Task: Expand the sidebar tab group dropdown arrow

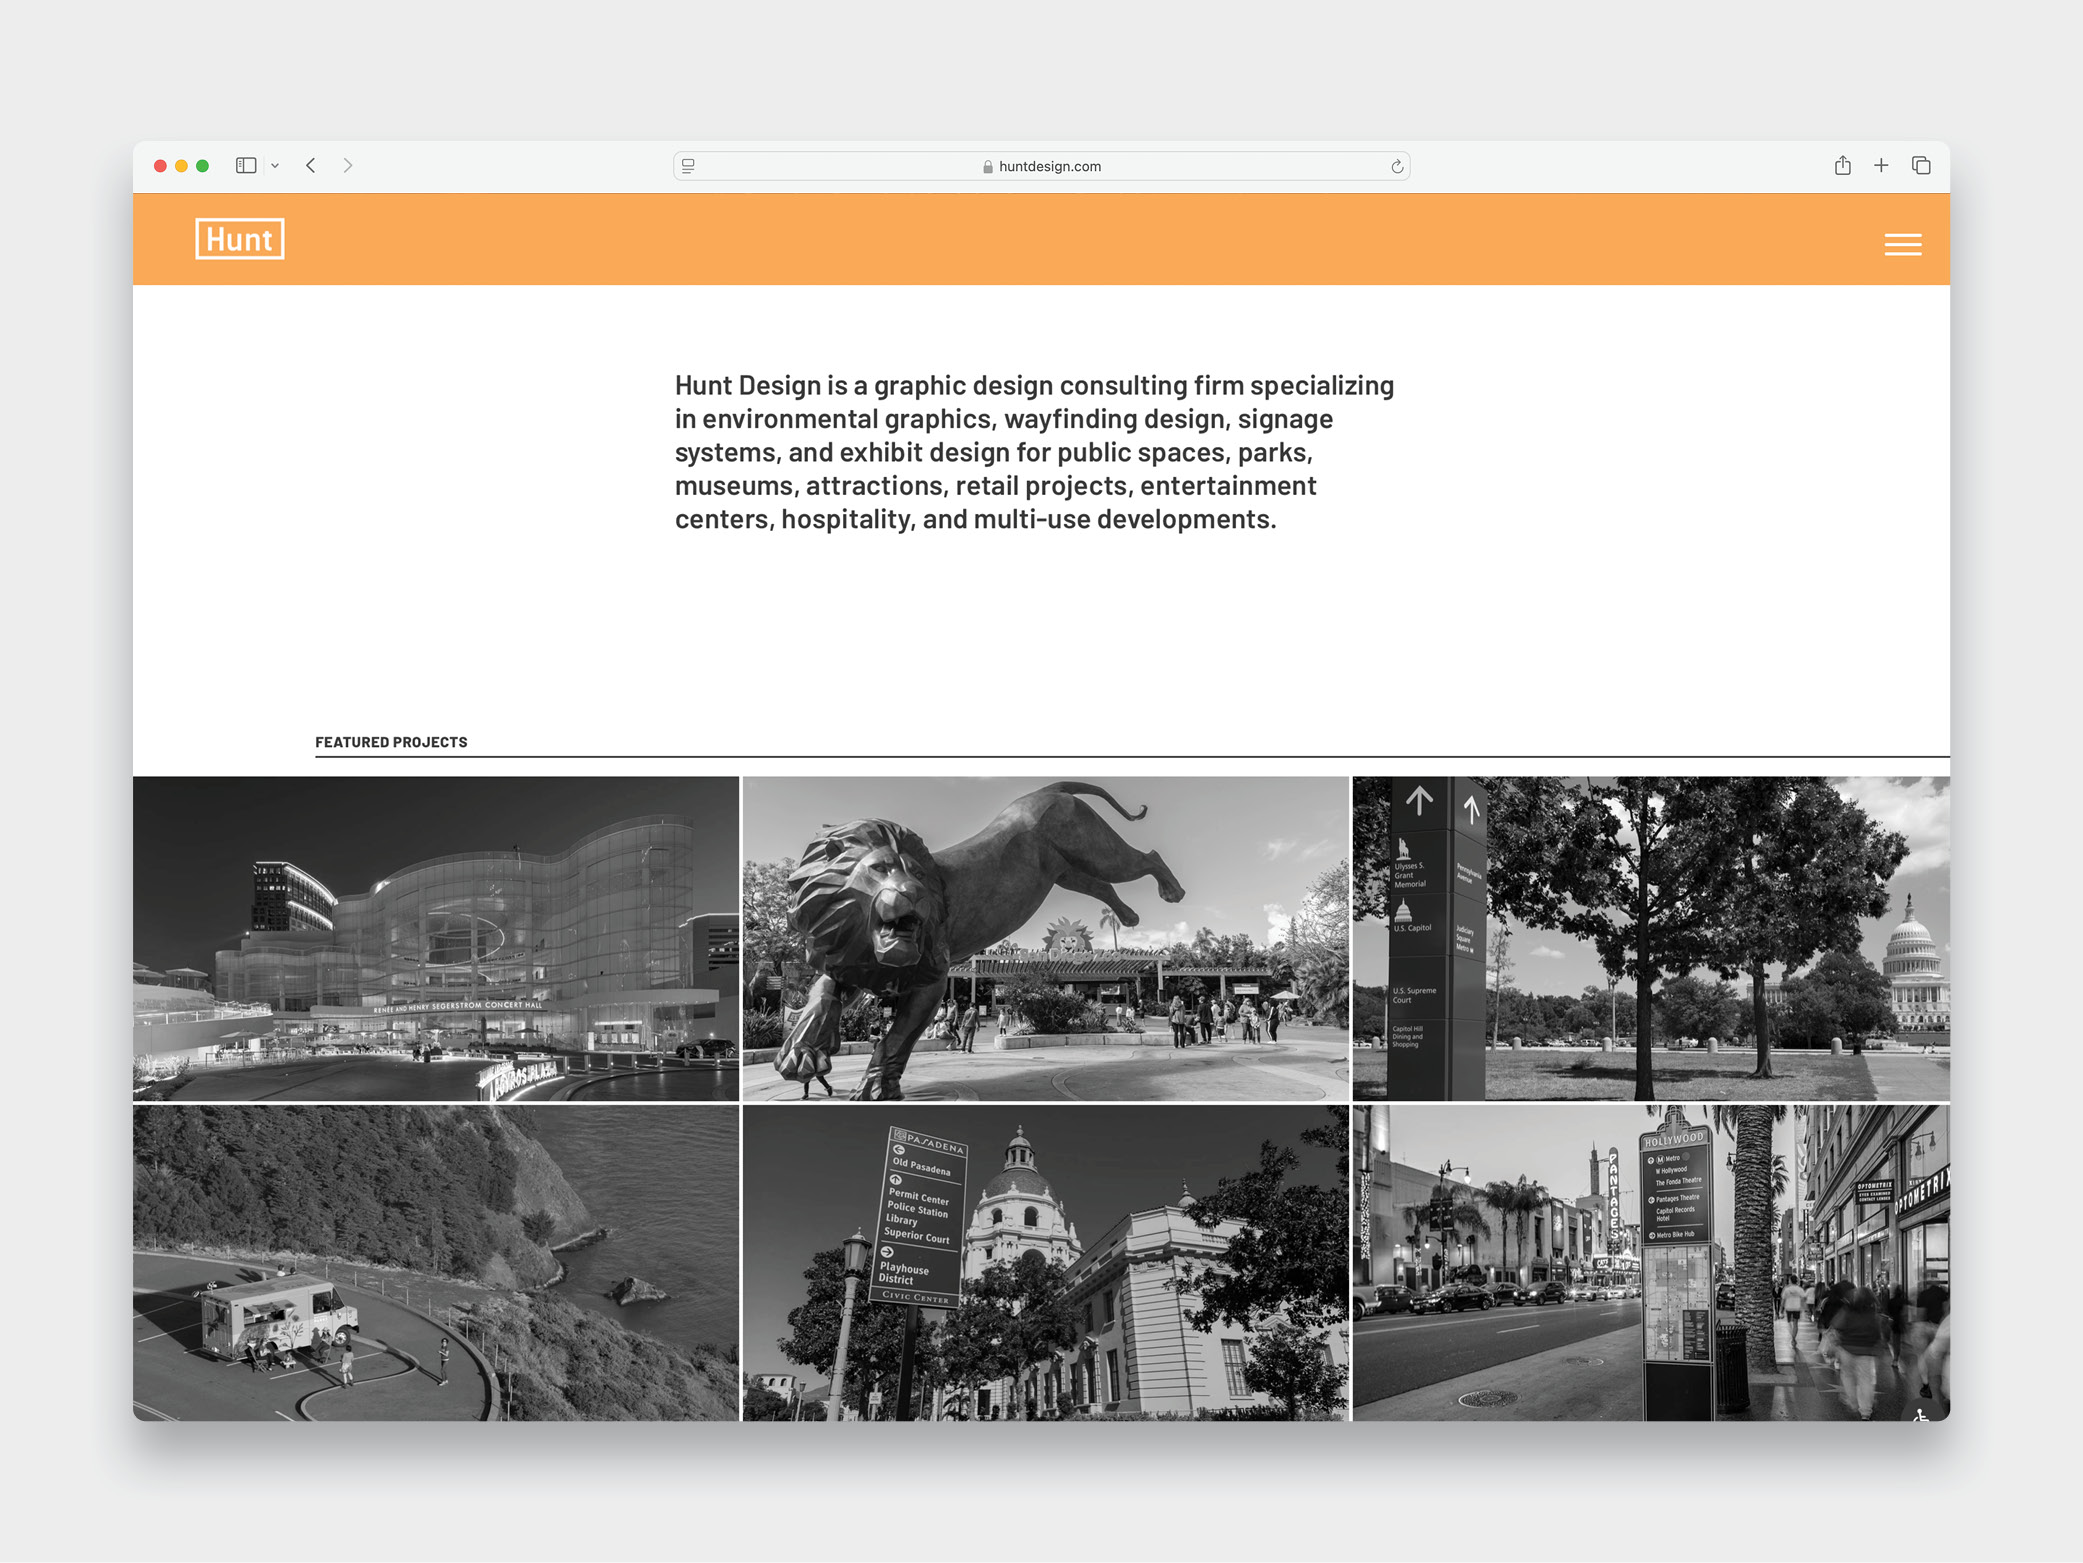Action: pyautogui.click(x=275, y=166)
